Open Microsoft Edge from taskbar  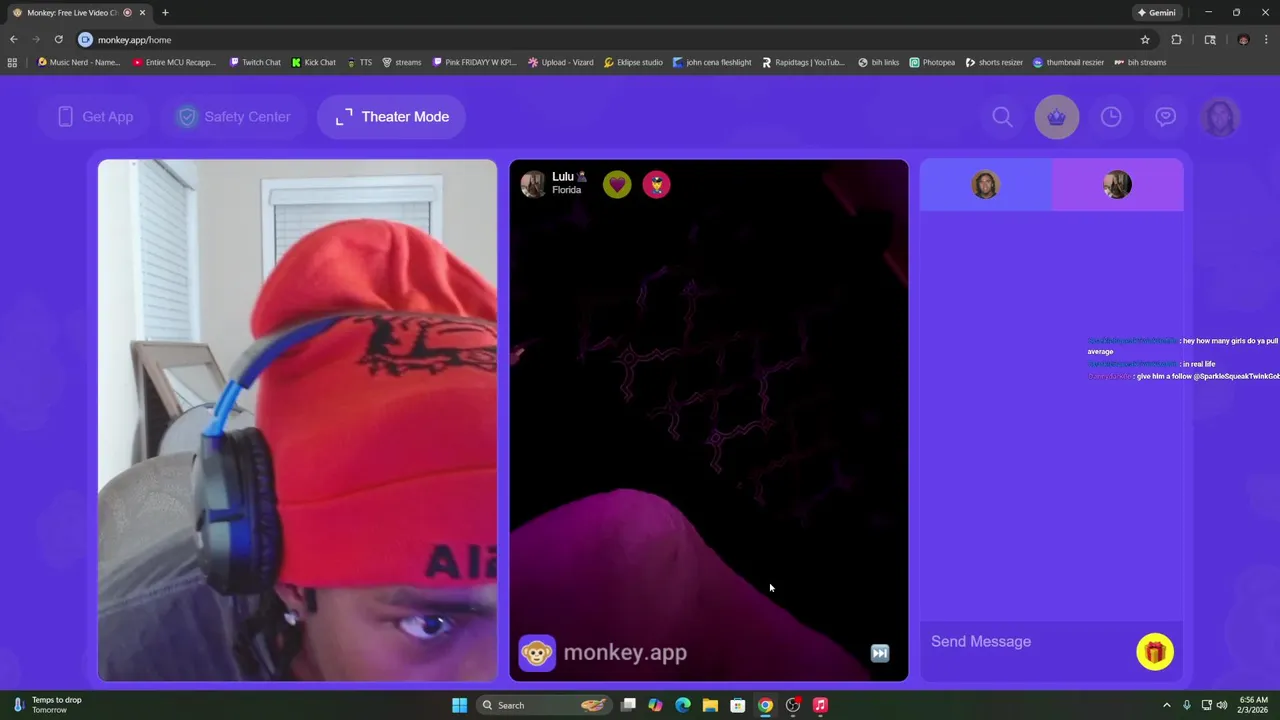(x=683, y=705)
